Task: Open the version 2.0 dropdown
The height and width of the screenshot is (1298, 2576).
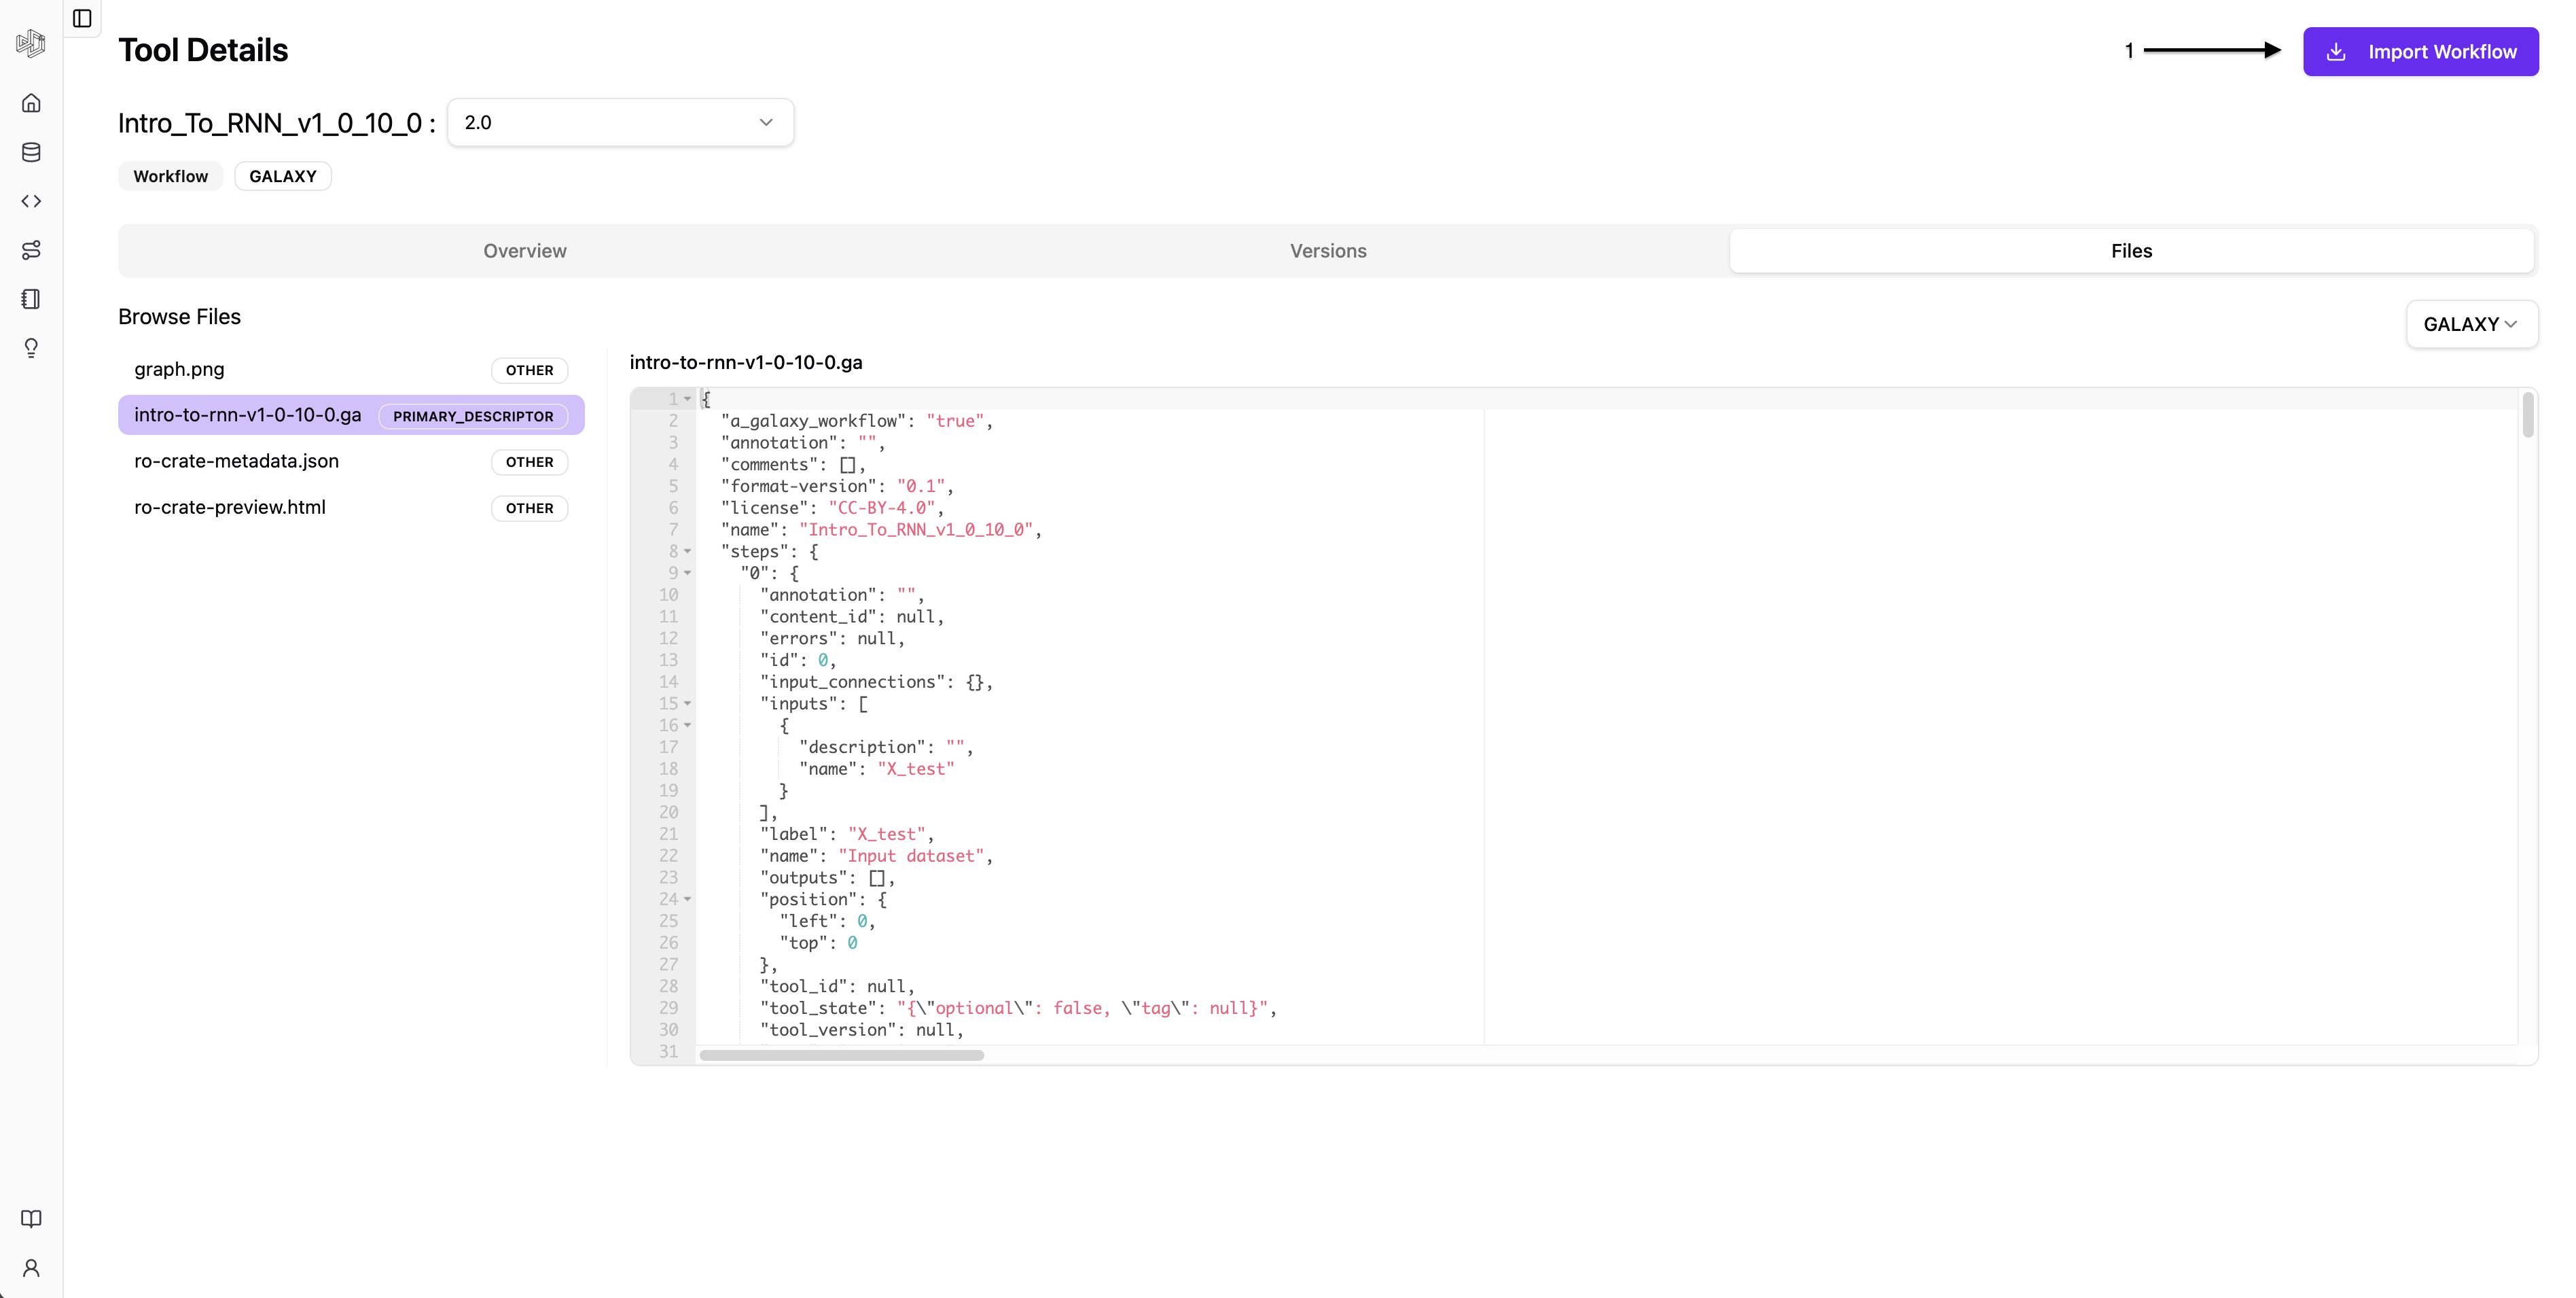Action: (x=620, y=122)
